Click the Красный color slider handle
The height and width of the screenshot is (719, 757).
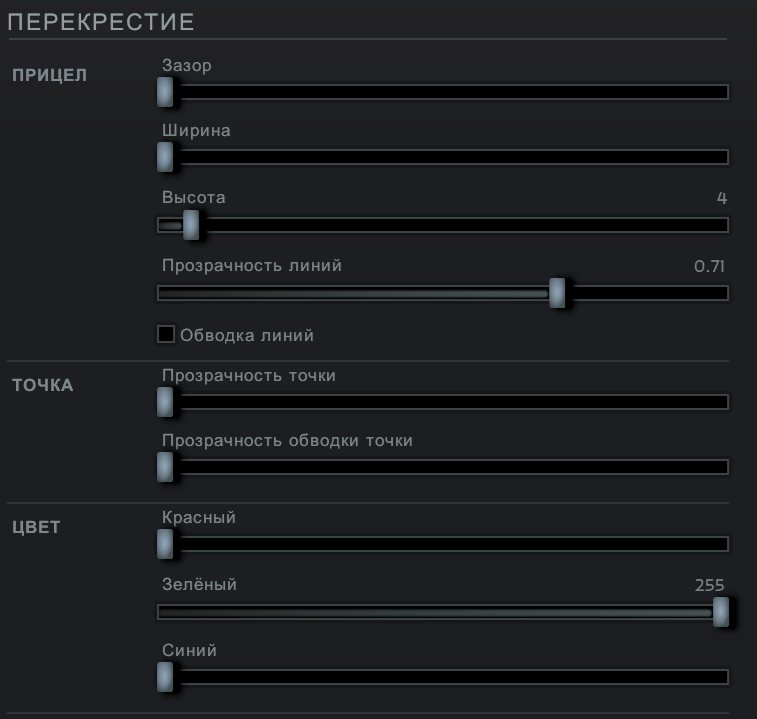pos(166,544)
